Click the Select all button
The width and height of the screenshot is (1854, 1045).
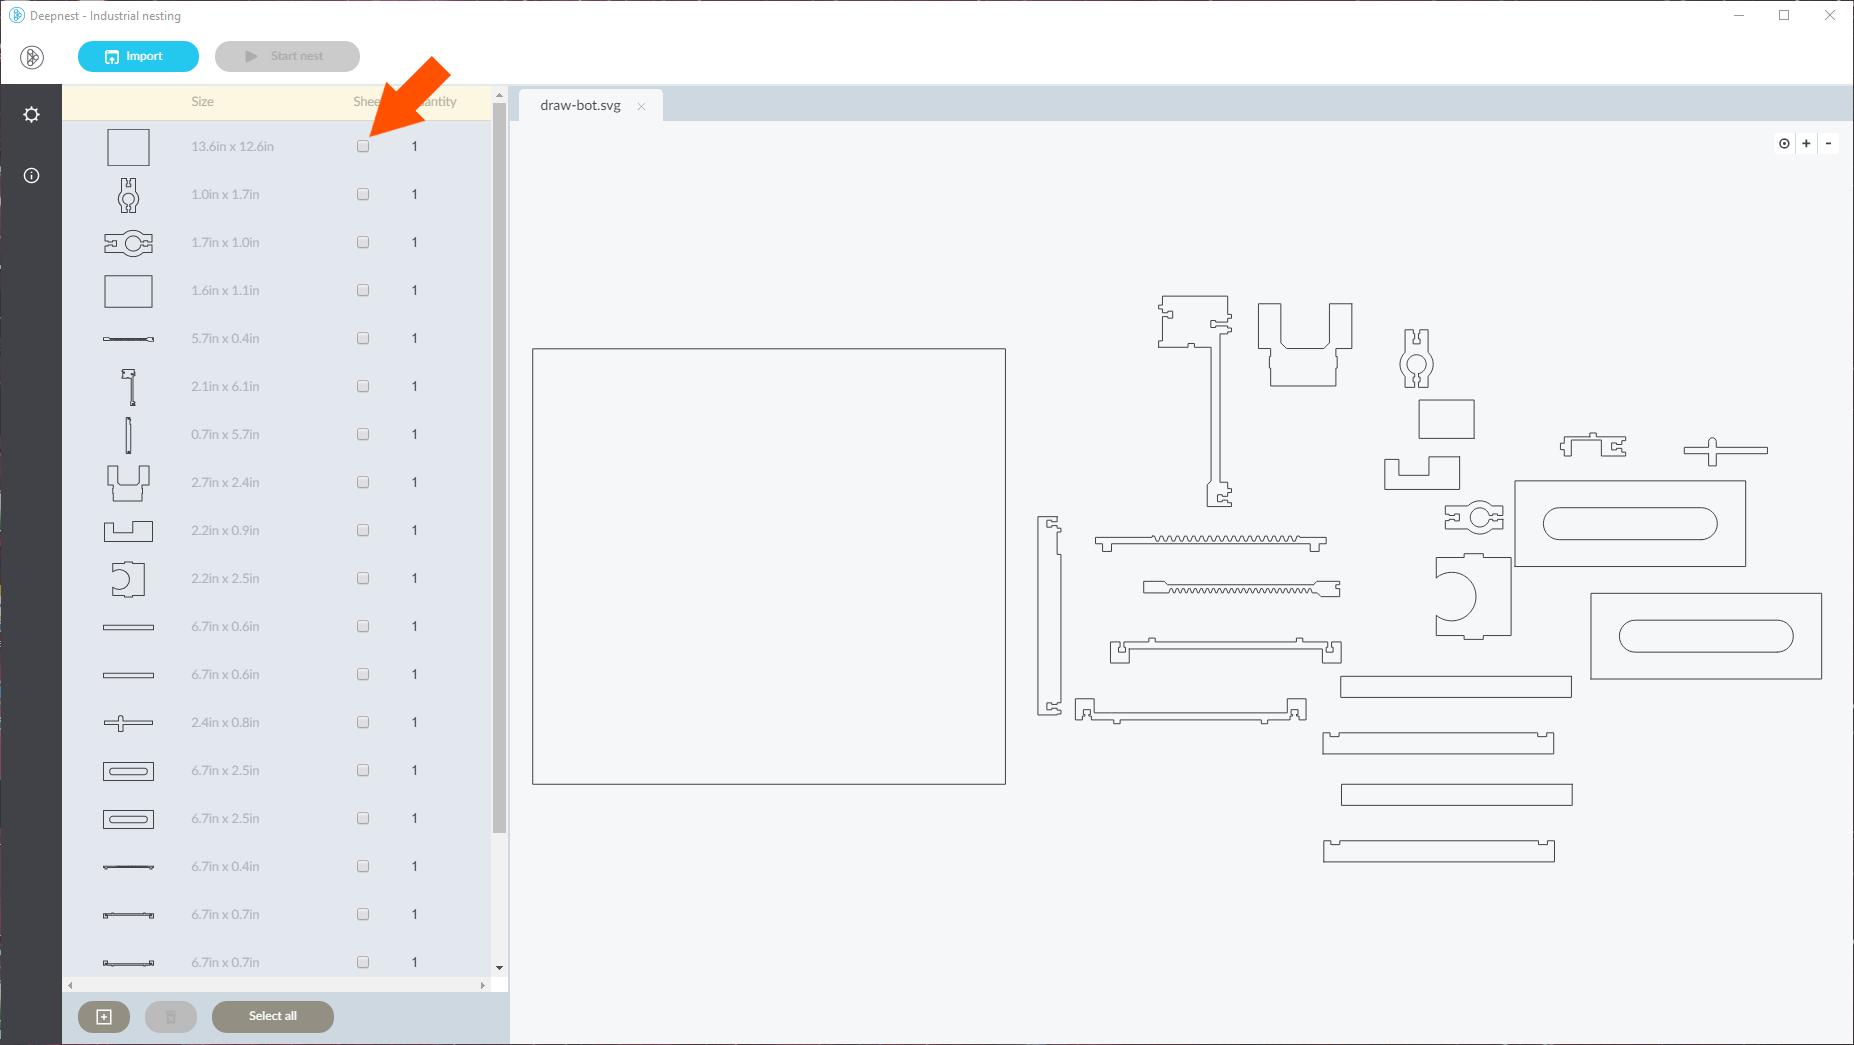pos(272,1016)
